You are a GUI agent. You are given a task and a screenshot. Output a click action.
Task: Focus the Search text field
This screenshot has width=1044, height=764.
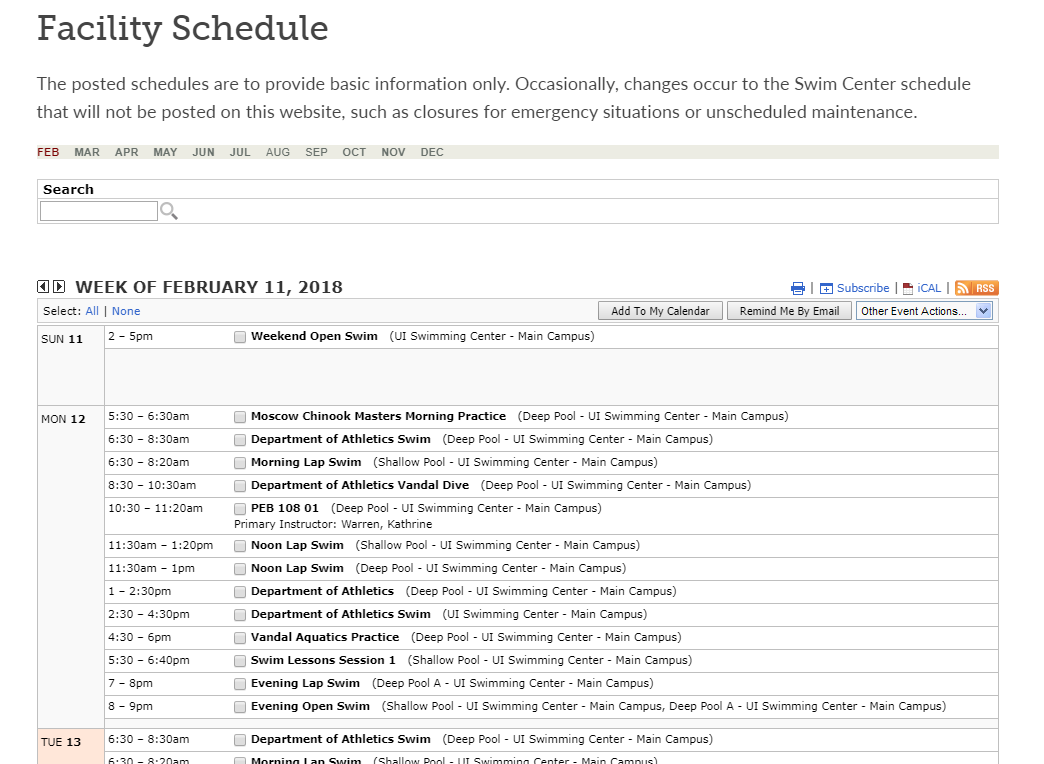pyautogui.click(x=99, y=211)
